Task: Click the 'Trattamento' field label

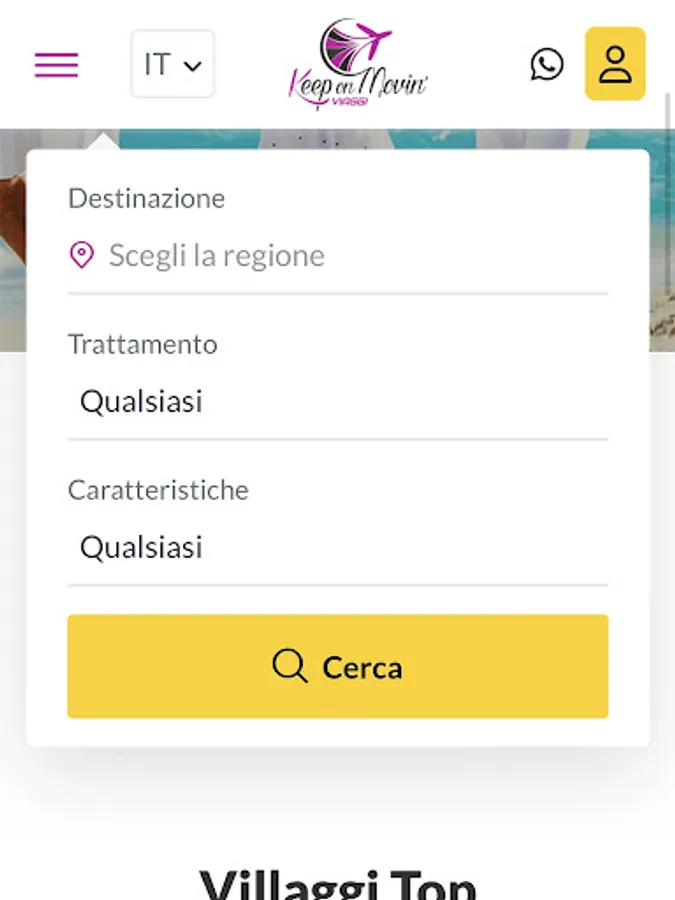Action: [143, 344]
